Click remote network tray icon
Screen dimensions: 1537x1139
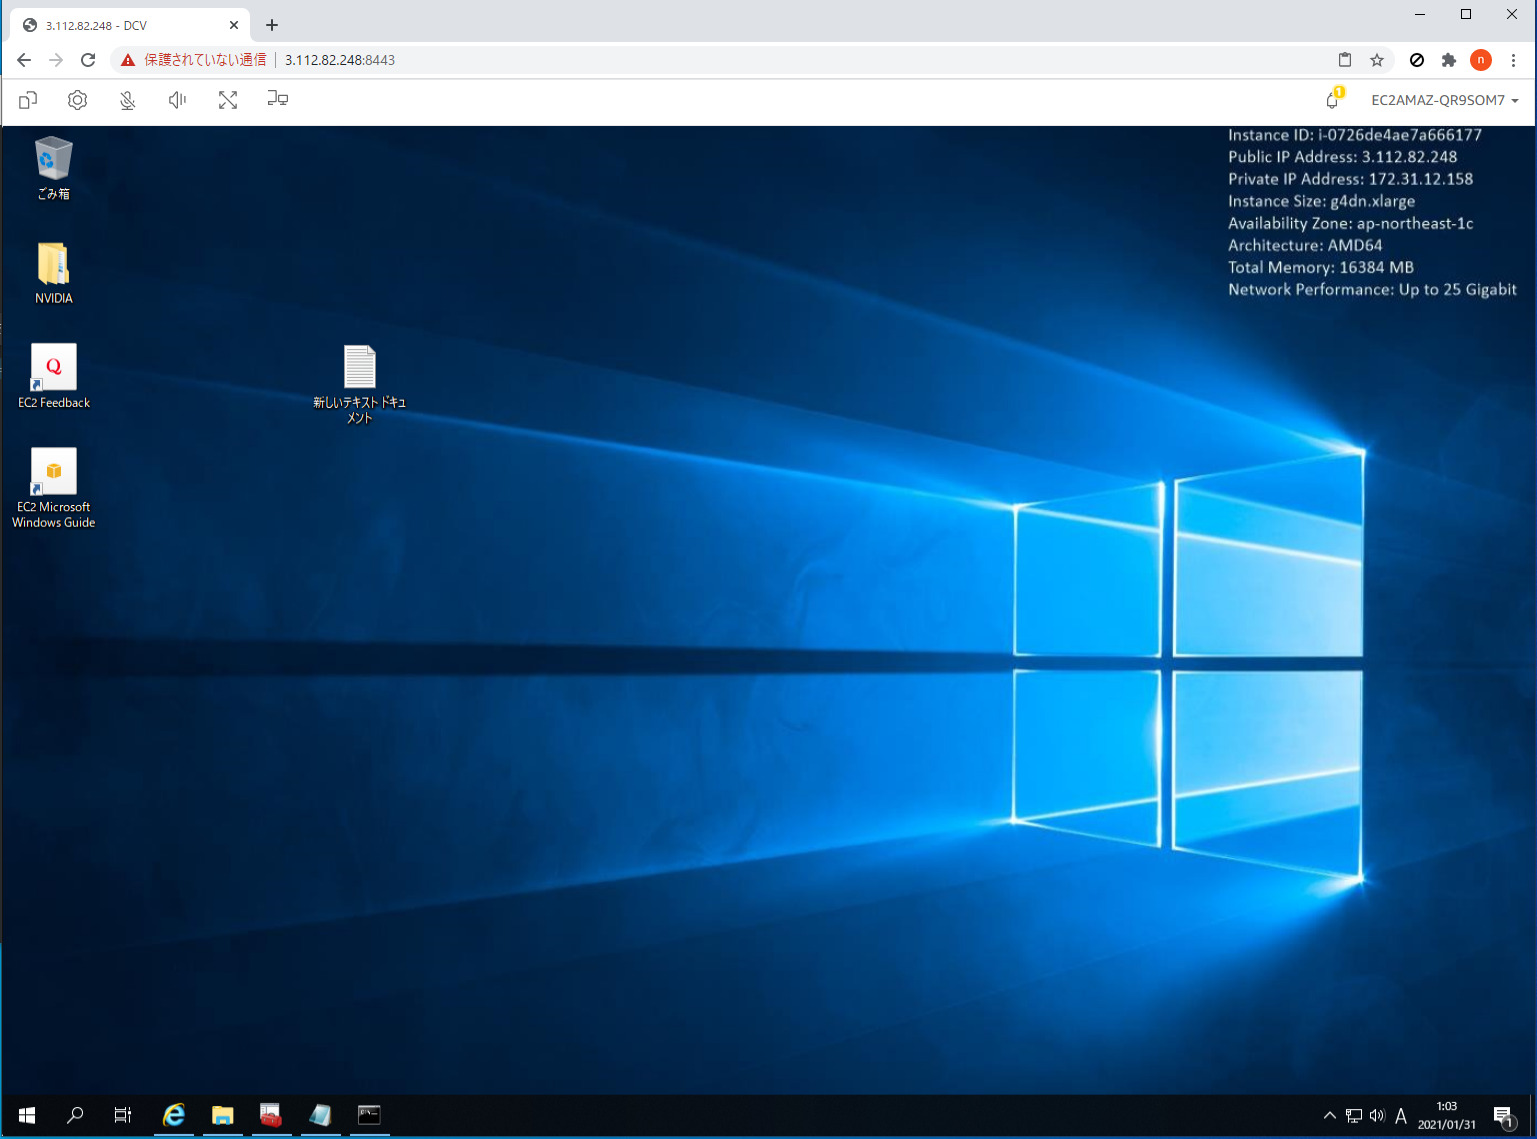pos(1354,1115)
